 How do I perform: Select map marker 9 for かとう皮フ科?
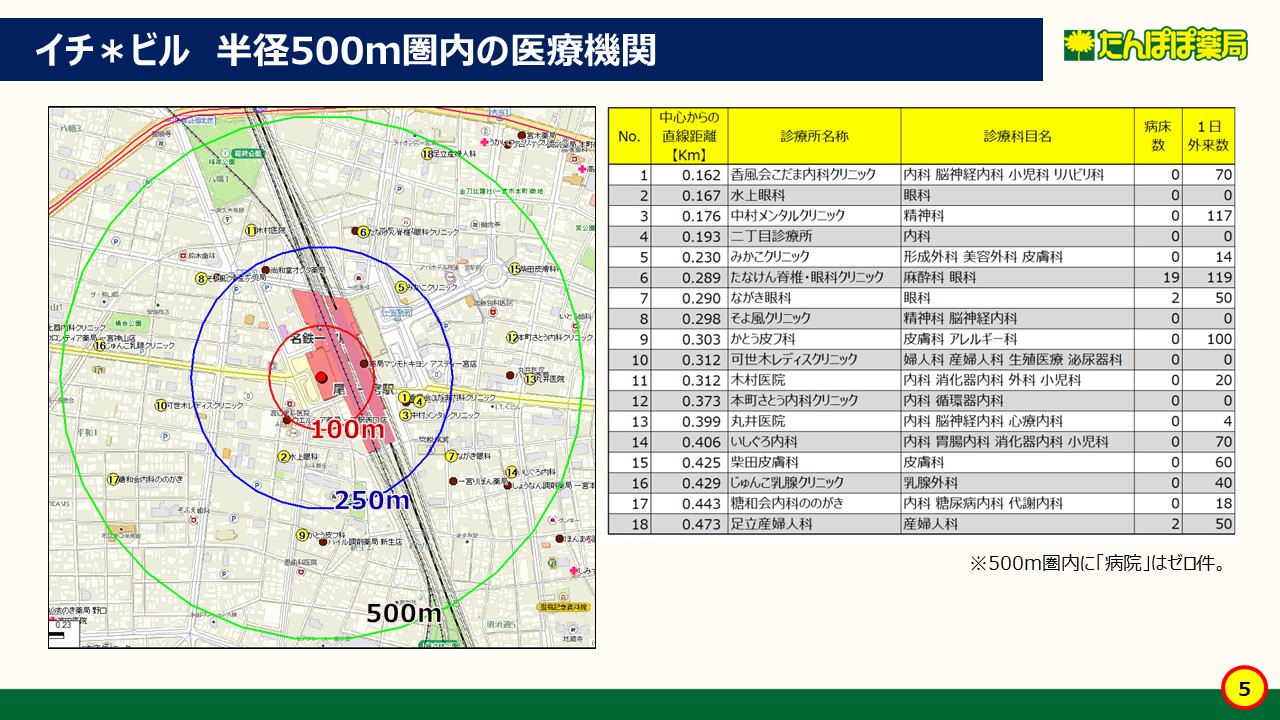click(x=302, y=535)
